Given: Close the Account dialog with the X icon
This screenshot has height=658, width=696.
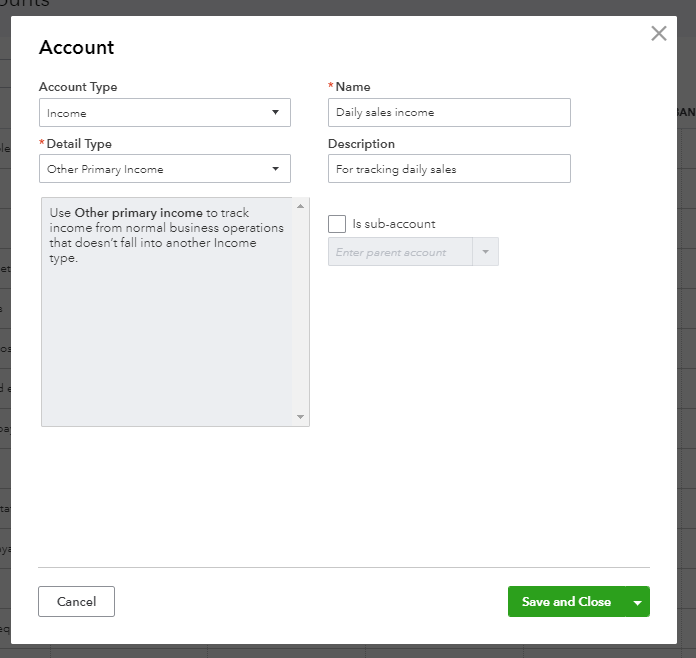Looking at the screenshot, I should click(x=658, y=34).
